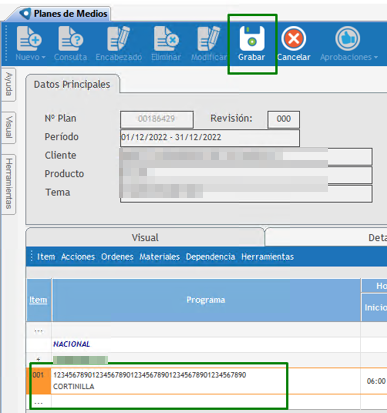Open the Ordenes menu
This screenshot has width=387, height=413.
(117, 257)
